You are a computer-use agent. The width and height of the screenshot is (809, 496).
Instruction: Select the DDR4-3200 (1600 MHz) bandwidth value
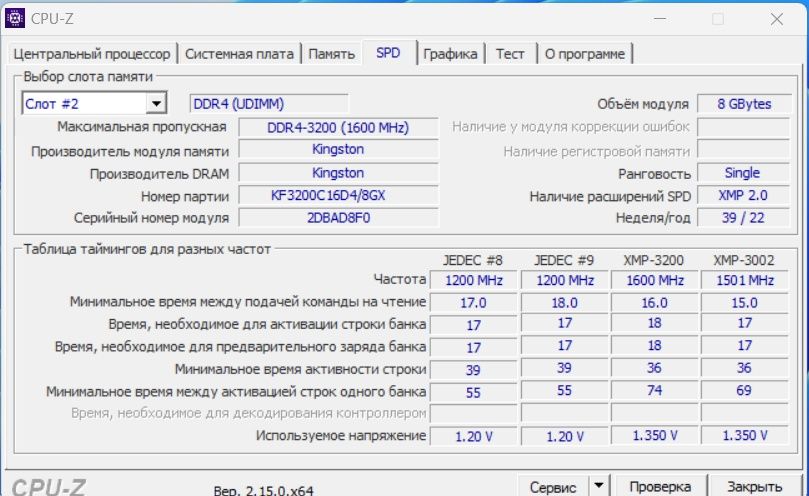pyautogui.click(x=338, y=127)
